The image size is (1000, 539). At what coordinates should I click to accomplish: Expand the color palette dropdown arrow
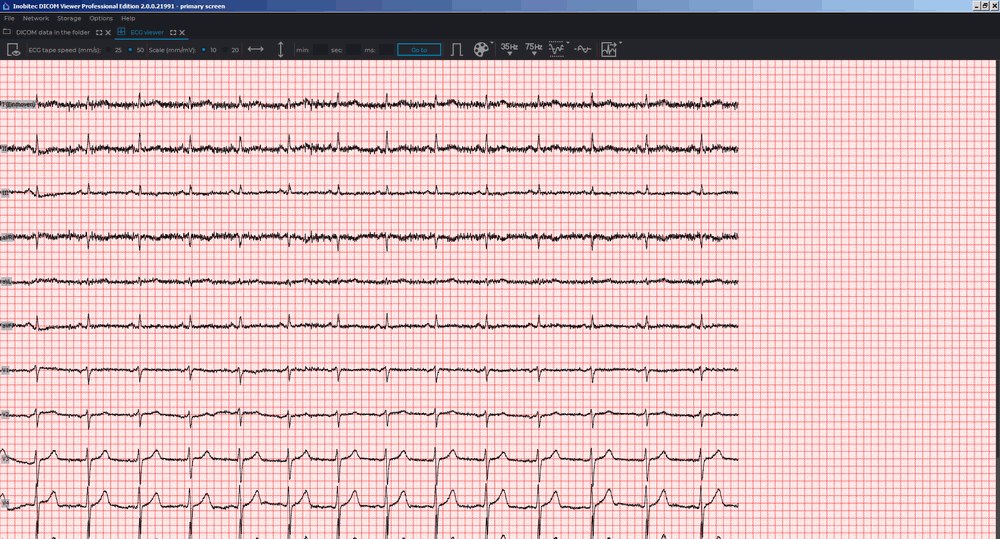pyautogui.click(x=492, y=44)
